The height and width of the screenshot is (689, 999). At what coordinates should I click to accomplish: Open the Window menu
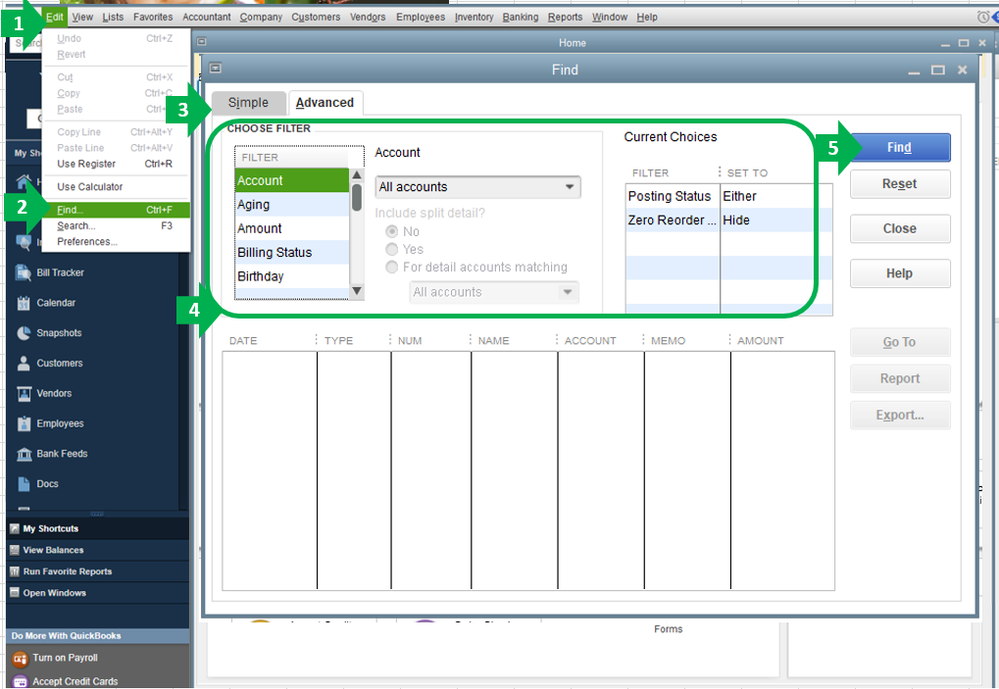point(610,17)
